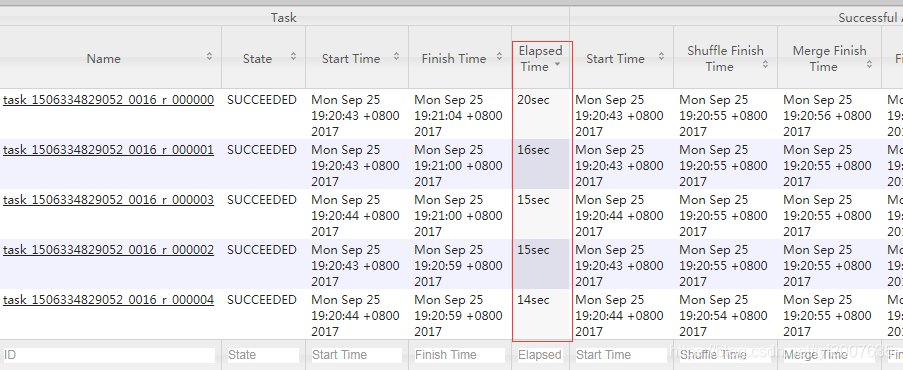
Task: Focus the Finish Time filter field
Action: 460,355
